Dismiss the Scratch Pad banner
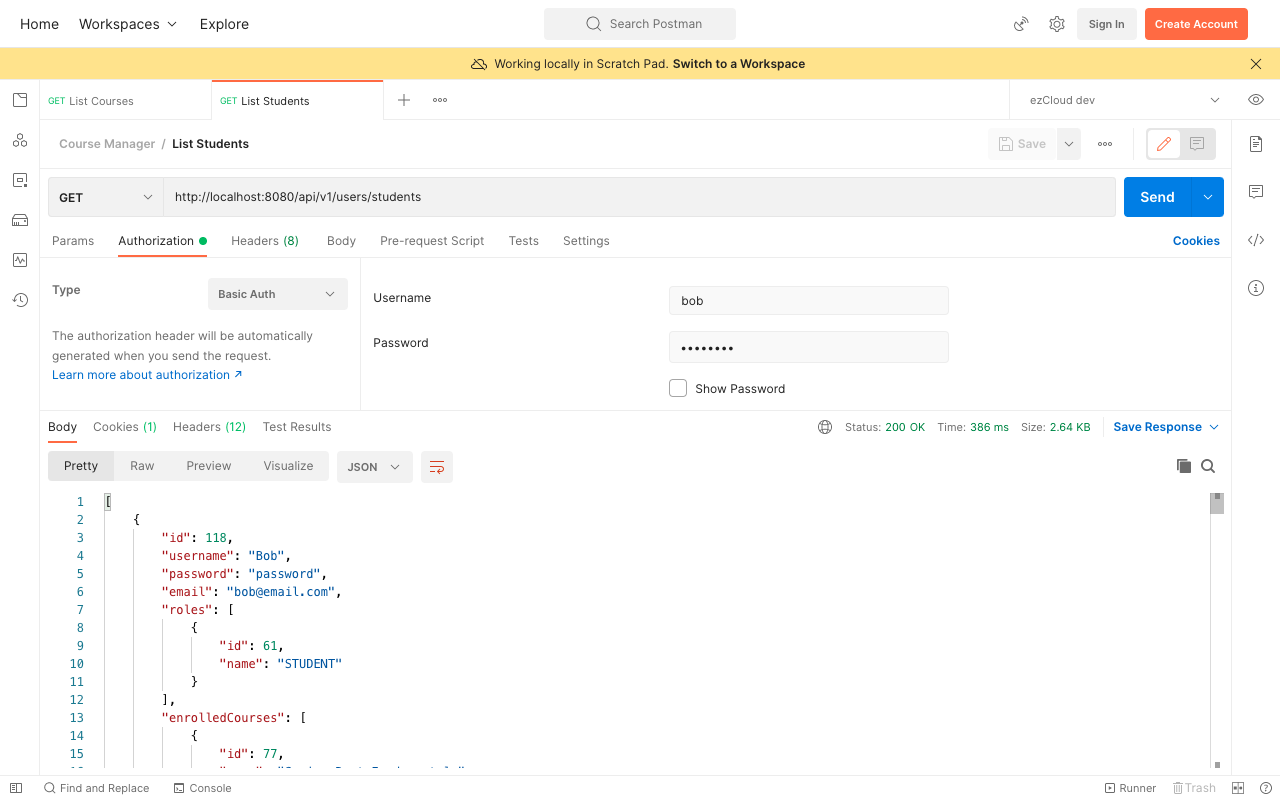 (1256, 64)
